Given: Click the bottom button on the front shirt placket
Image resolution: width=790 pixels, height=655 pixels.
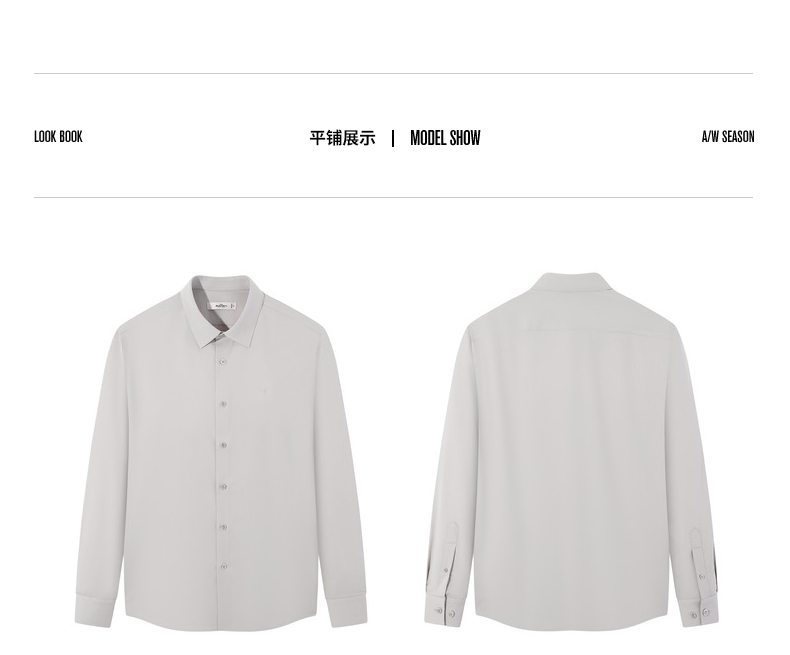Looking at the screenshot, I should (x=223, y=566).
